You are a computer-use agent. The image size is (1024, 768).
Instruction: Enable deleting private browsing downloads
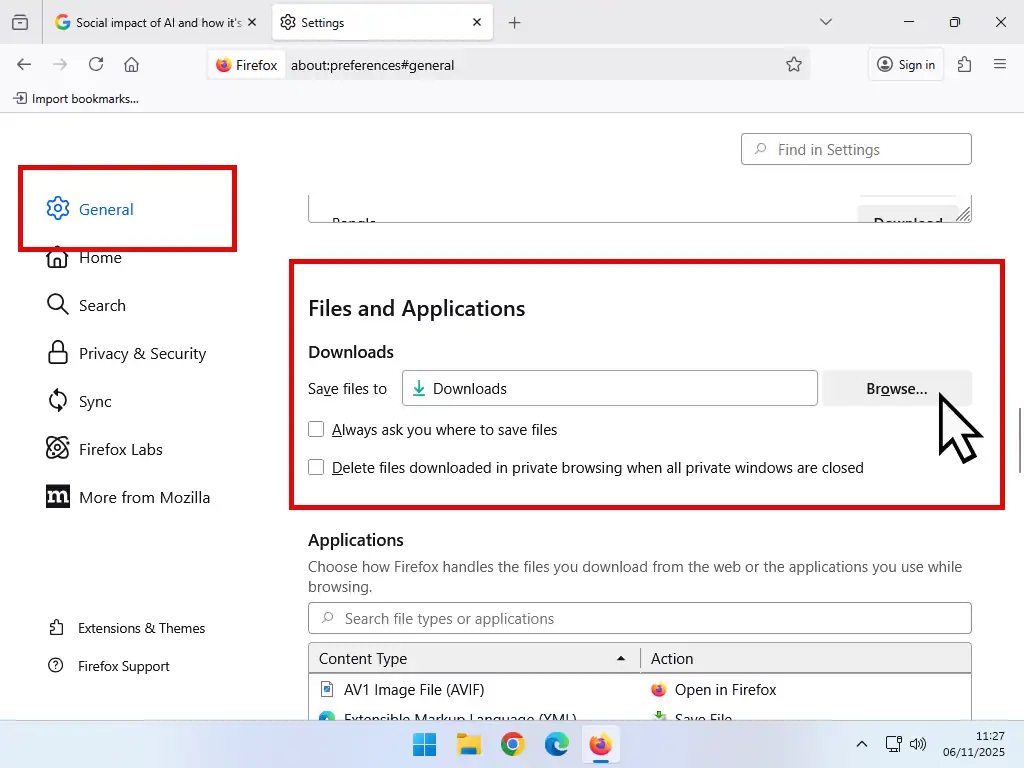tap(316, 467)
